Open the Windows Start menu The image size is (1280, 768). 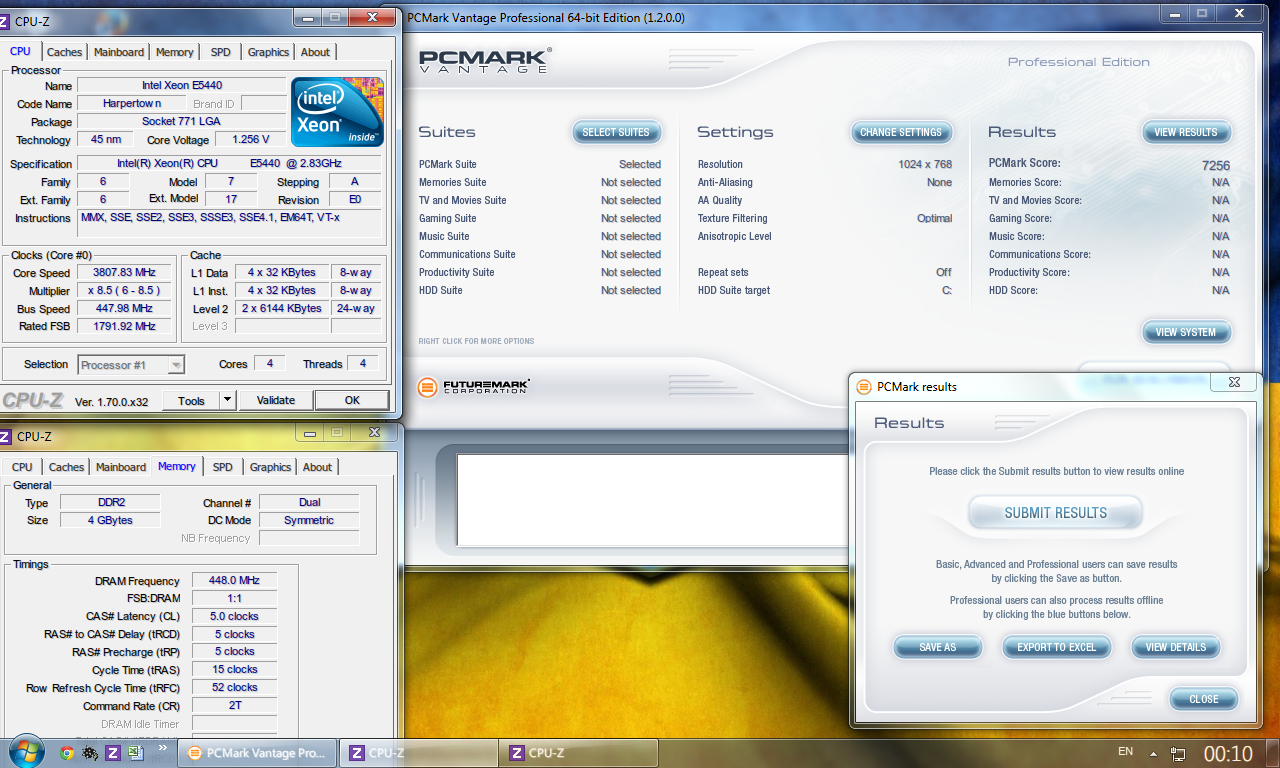[25, 752]
